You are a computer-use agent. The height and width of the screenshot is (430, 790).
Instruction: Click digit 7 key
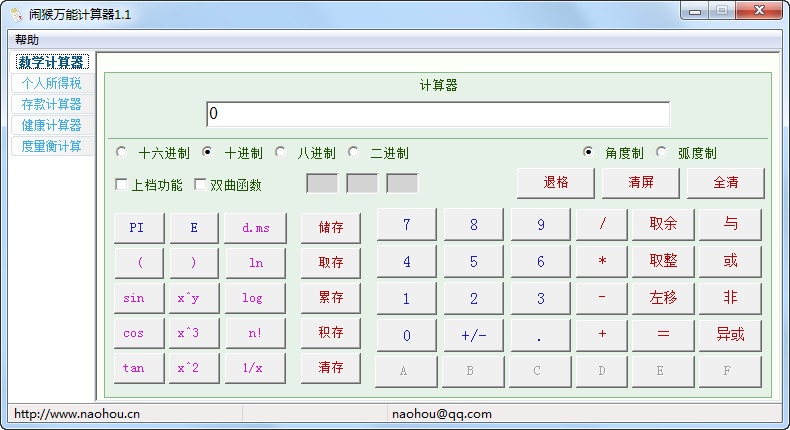[407, 225]
